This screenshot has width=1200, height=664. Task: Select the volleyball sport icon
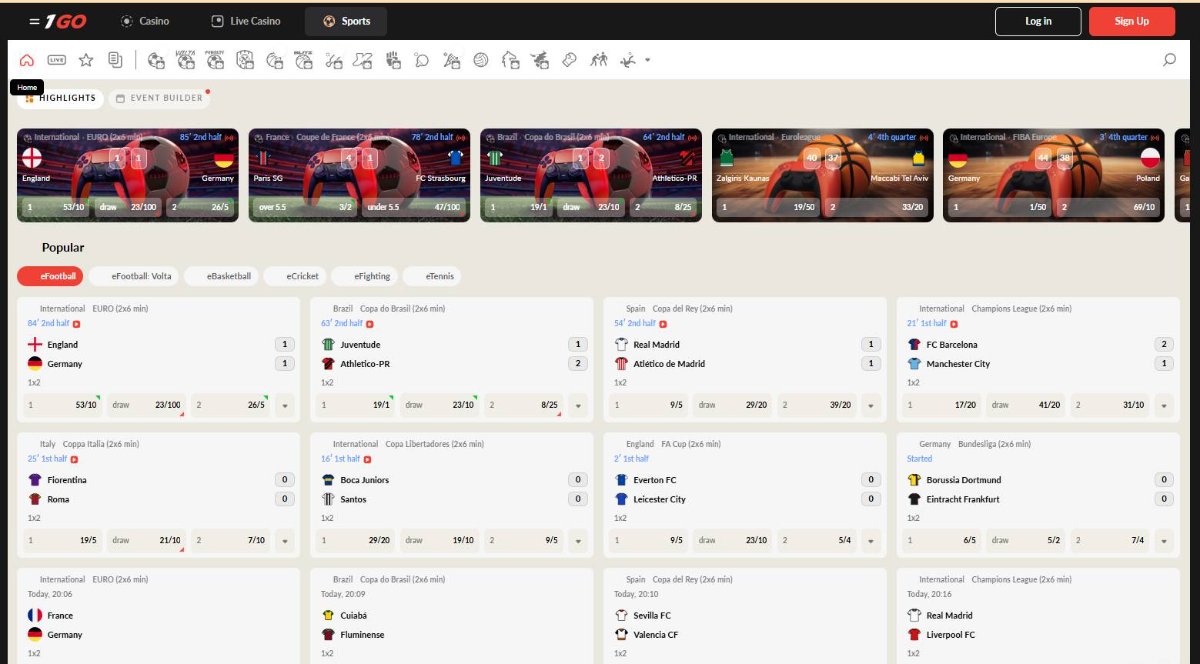tap(480, 61)
